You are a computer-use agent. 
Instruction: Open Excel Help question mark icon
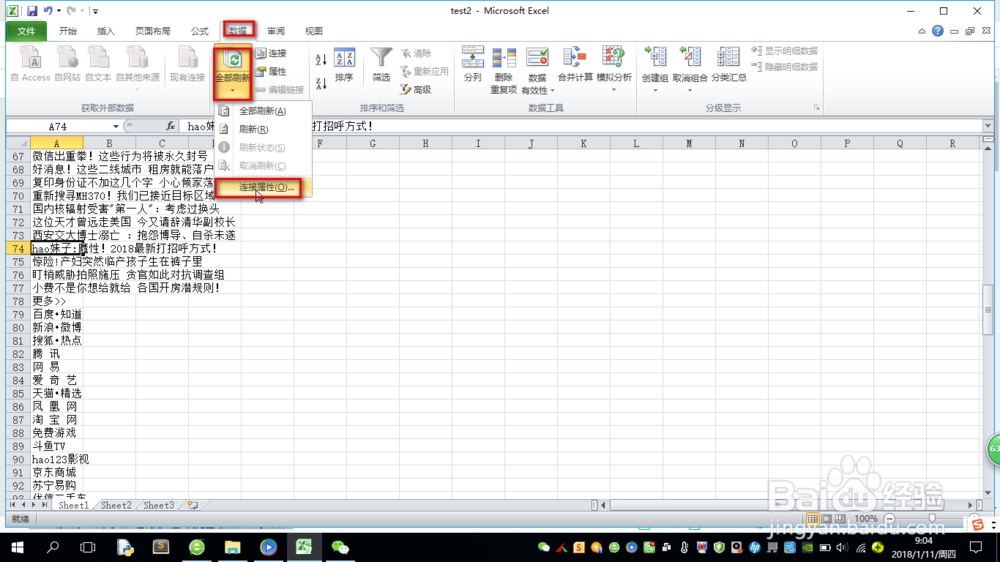click(938, 31)
